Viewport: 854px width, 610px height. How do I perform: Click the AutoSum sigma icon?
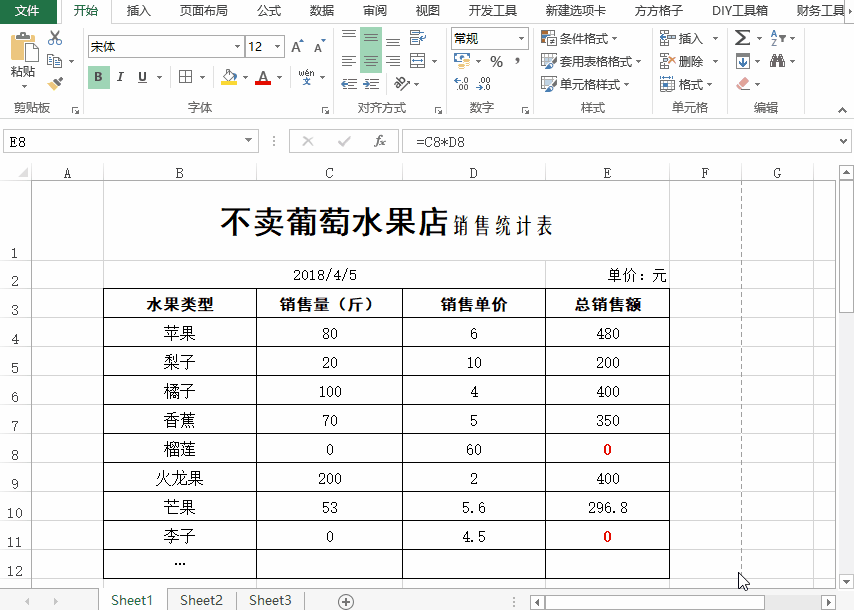pos(742,38)
